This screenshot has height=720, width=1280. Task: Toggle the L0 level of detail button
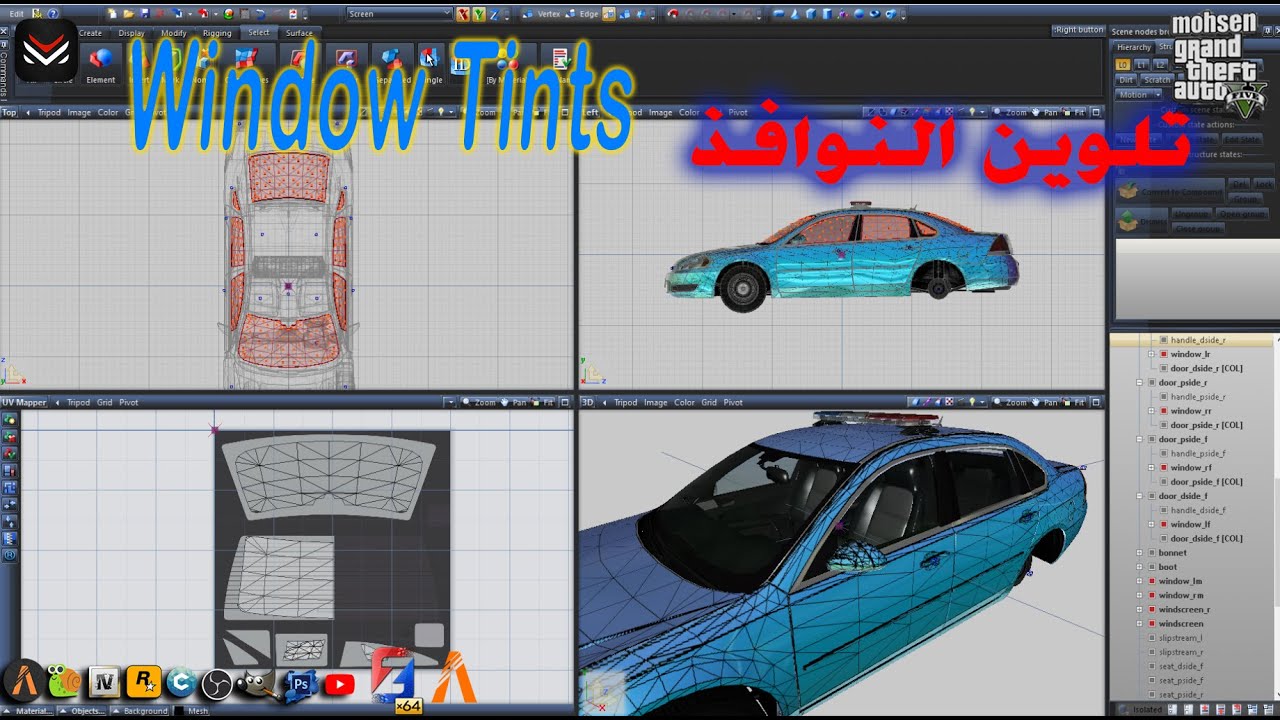click(x=1124, y=64)
